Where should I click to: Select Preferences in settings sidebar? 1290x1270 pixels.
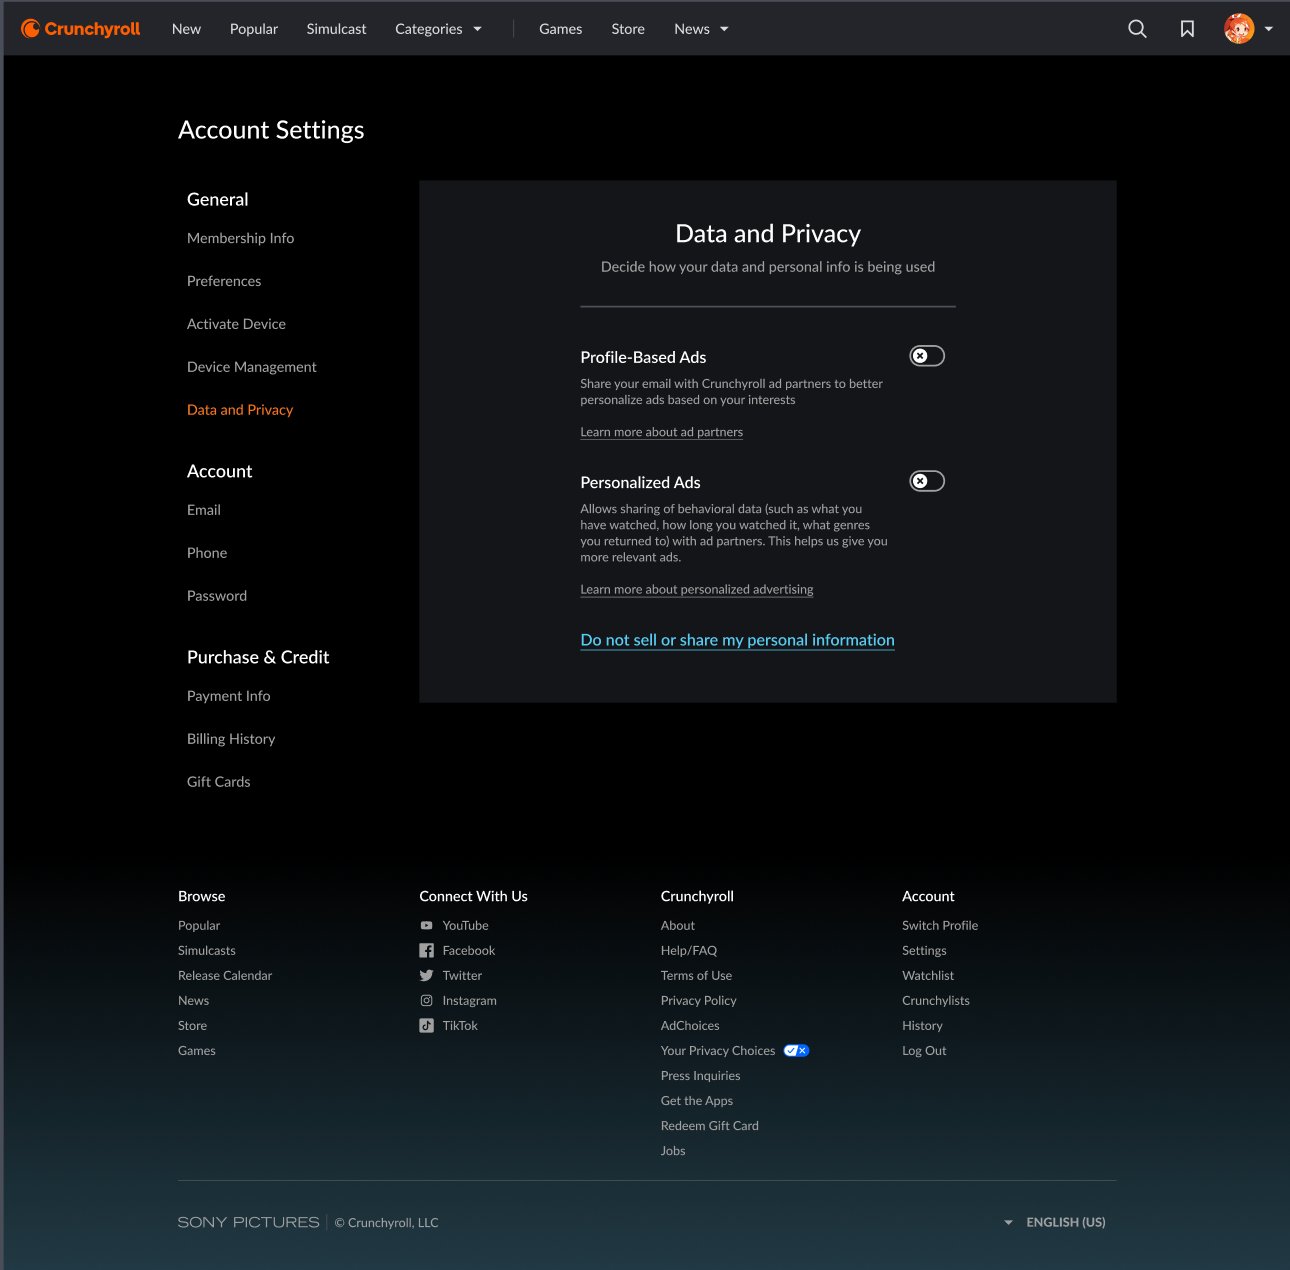pos(224,281)
